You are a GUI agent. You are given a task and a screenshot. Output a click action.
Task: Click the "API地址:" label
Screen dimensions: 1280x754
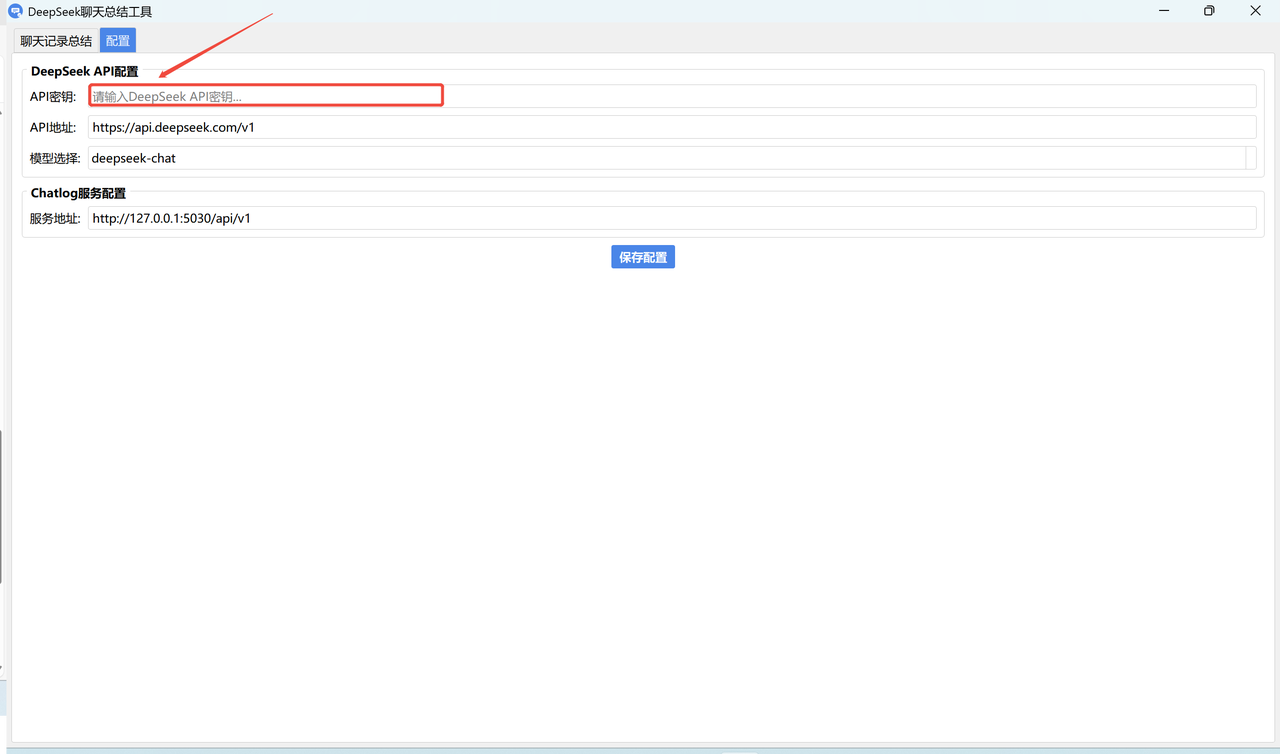pos(53,128)
